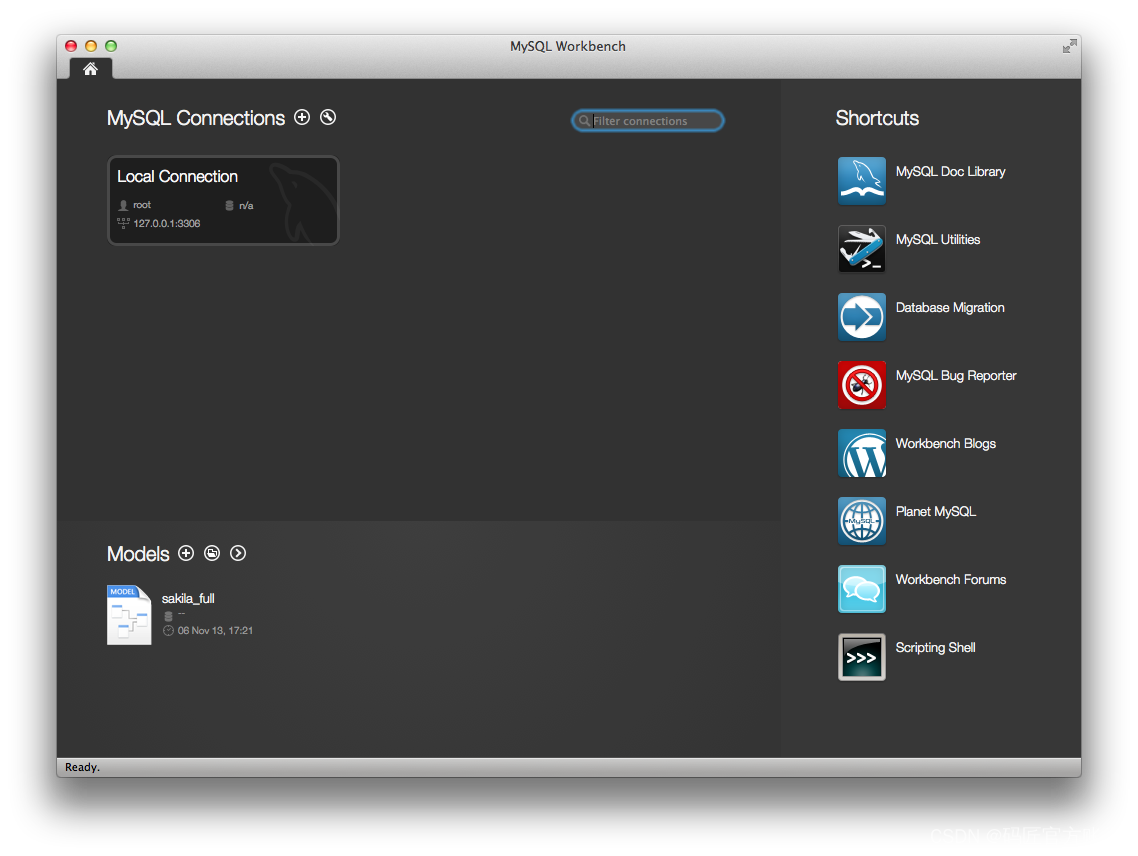Viewport: 1138px width, 856px height.
Task: Click the n/a schema value in Local Connection
Action: tap(246, 205)
